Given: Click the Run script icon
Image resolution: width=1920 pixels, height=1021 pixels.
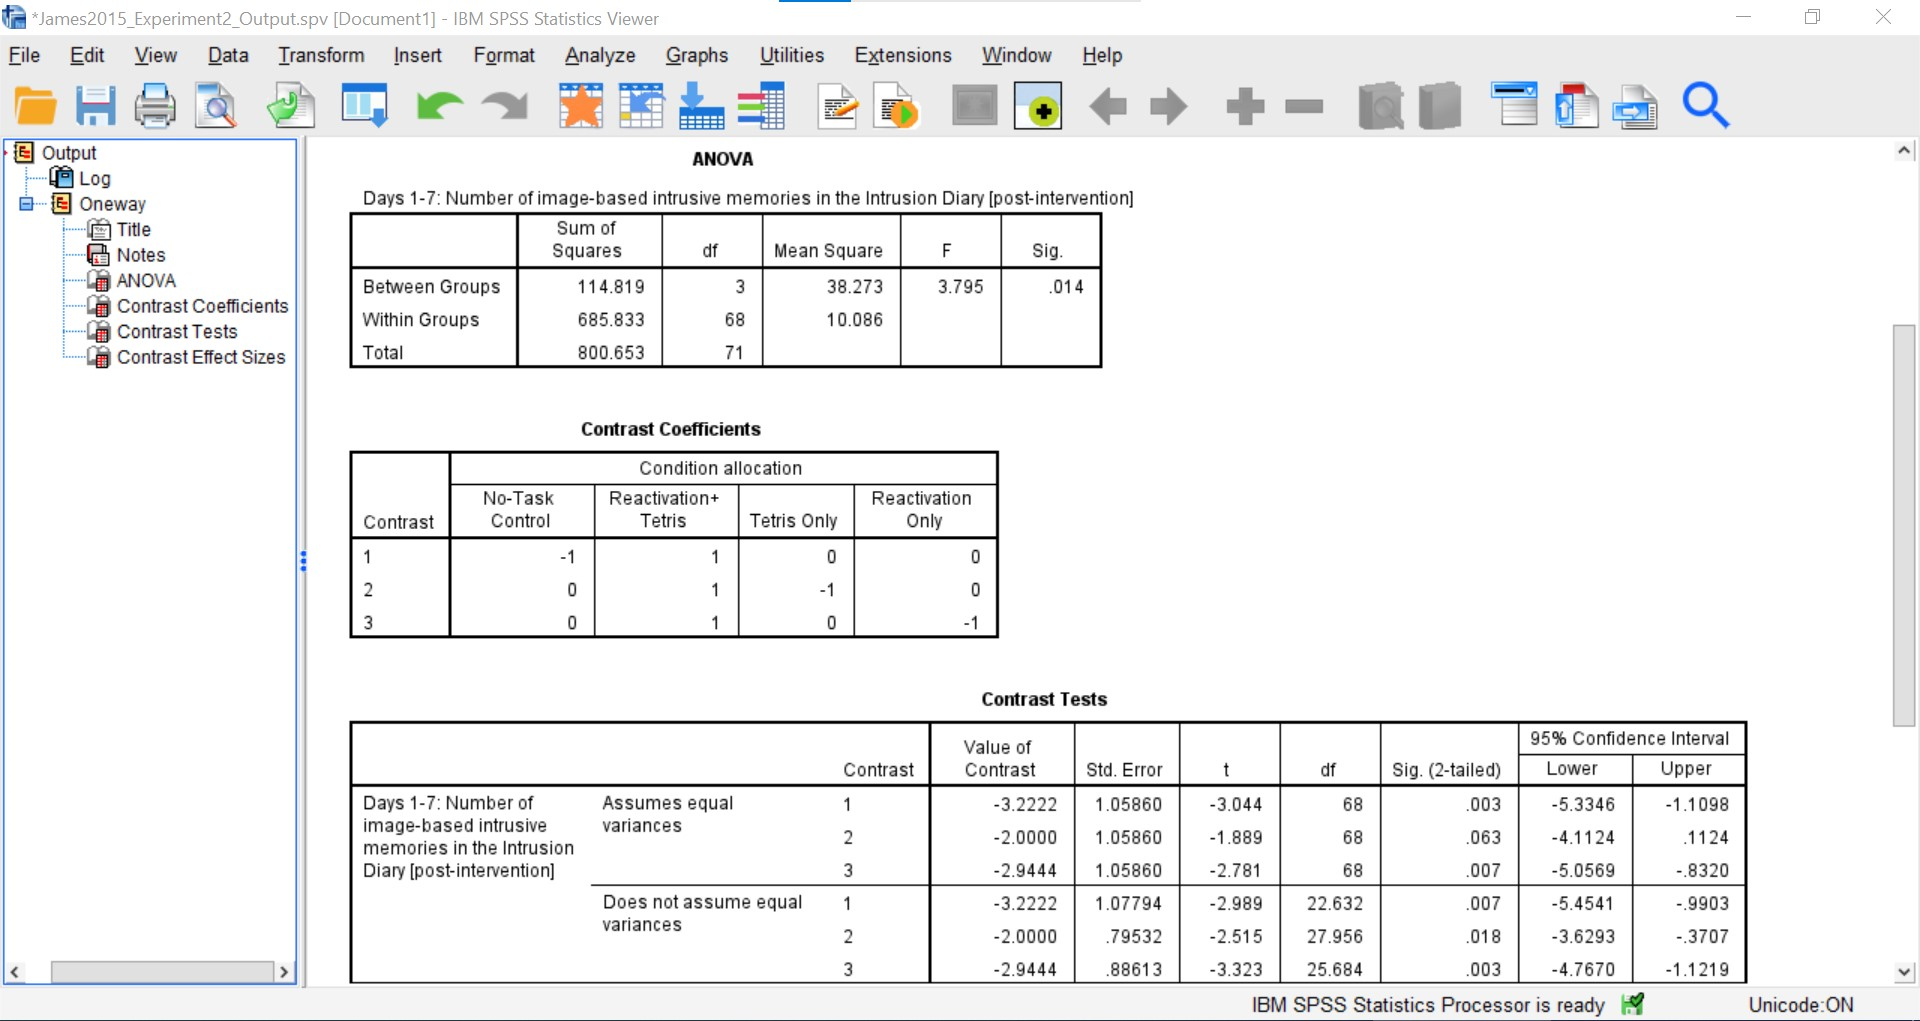Looking at the screenshot, I should [896, 106].
